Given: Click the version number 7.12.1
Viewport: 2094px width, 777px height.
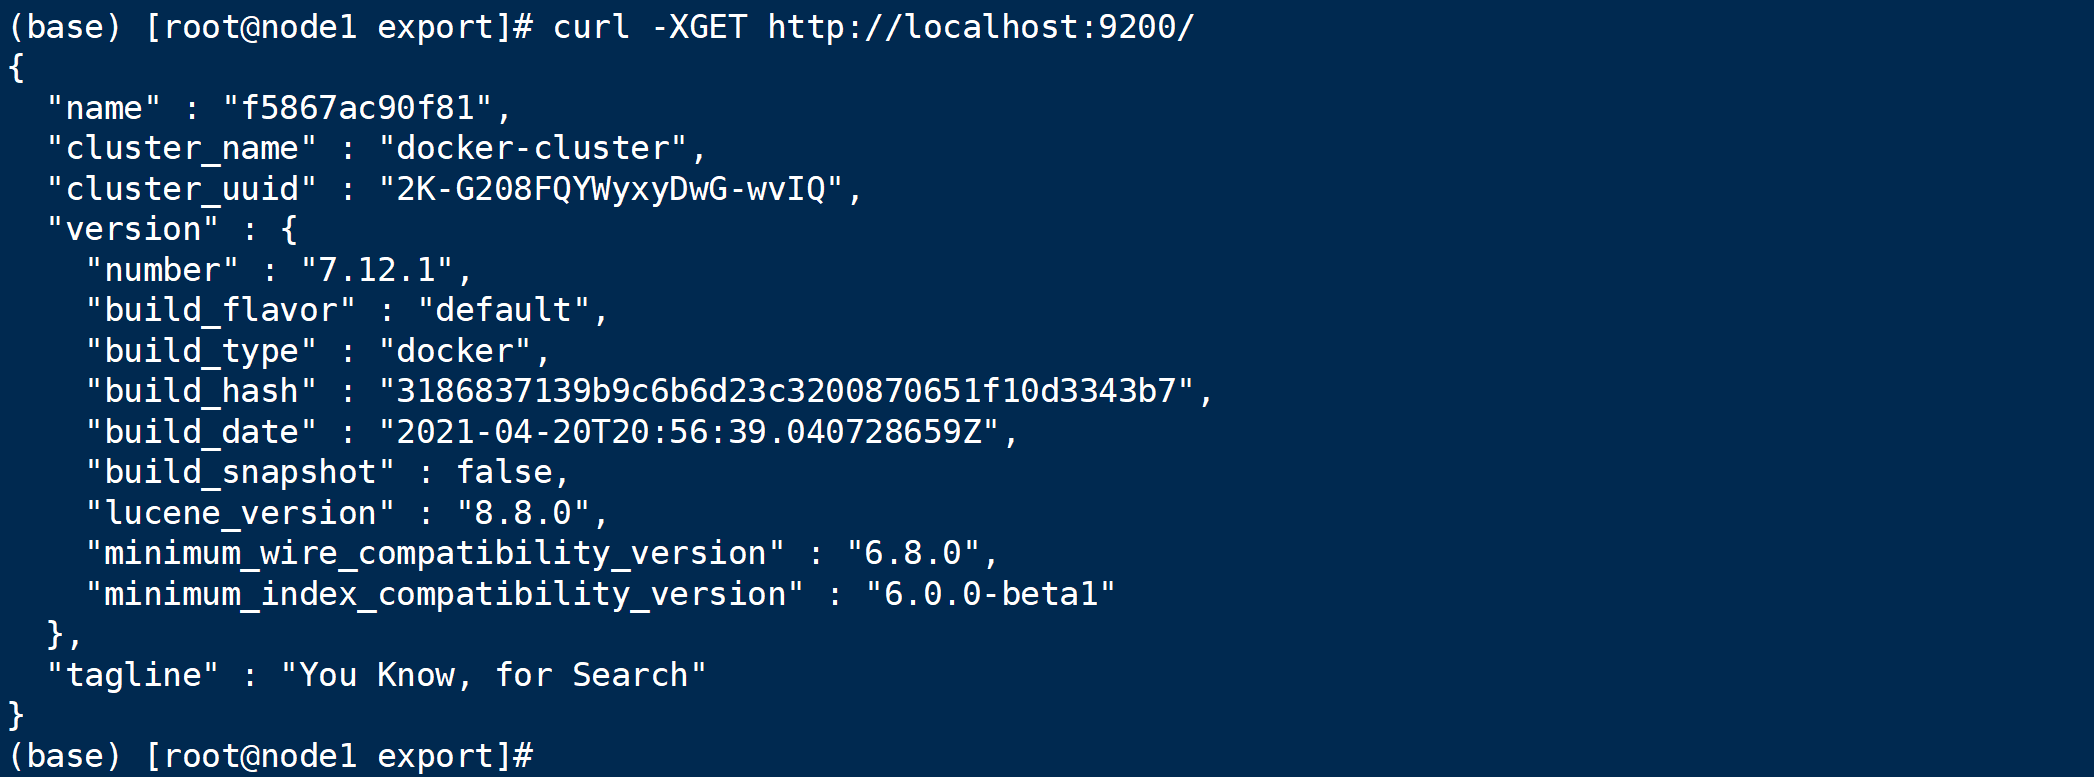Looking at the screenshot, I should 378,270.
